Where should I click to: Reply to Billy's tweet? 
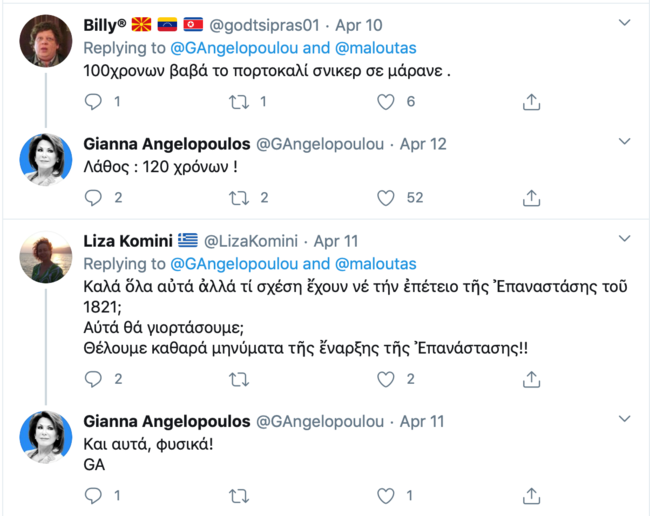(93, 101)
